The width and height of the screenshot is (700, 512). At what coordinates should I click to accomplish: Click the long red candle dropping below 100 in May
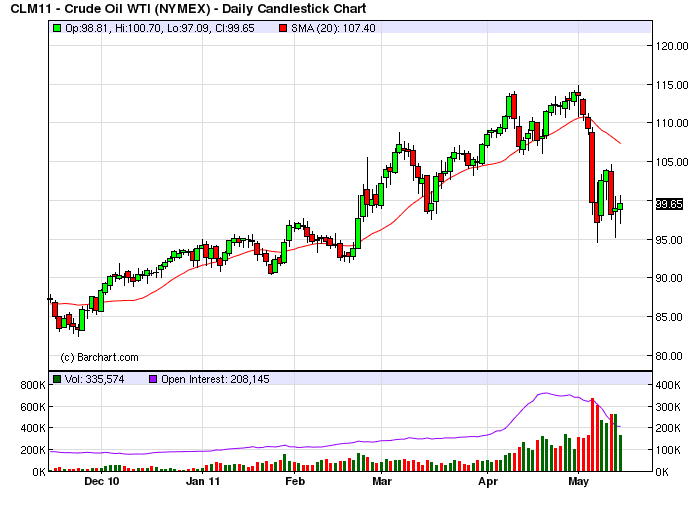(592, 167)
